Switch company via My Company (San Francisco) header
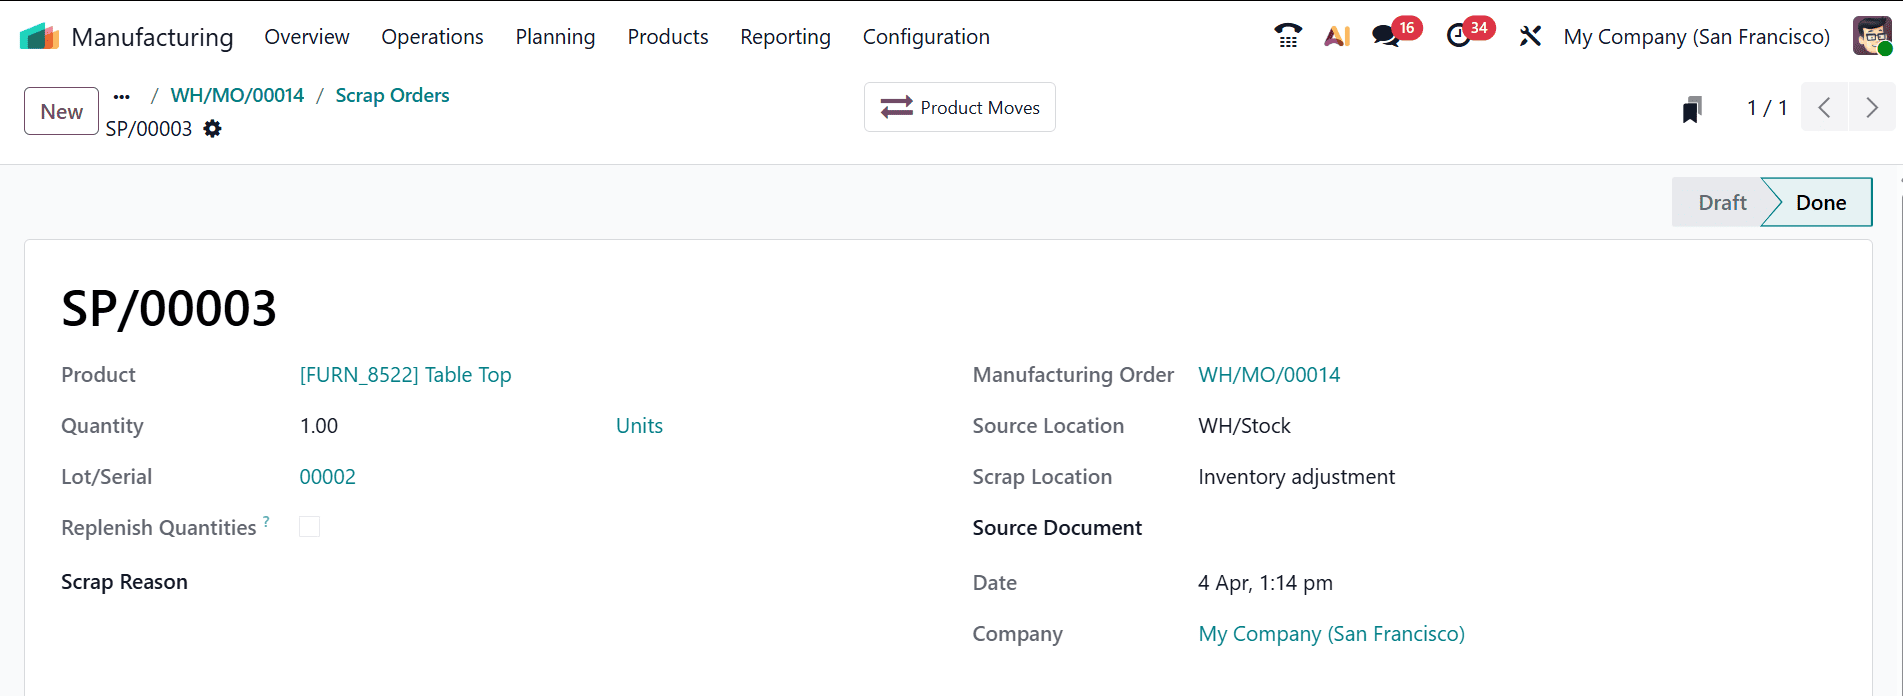 pyautogui.click(x=1696, y=37)
